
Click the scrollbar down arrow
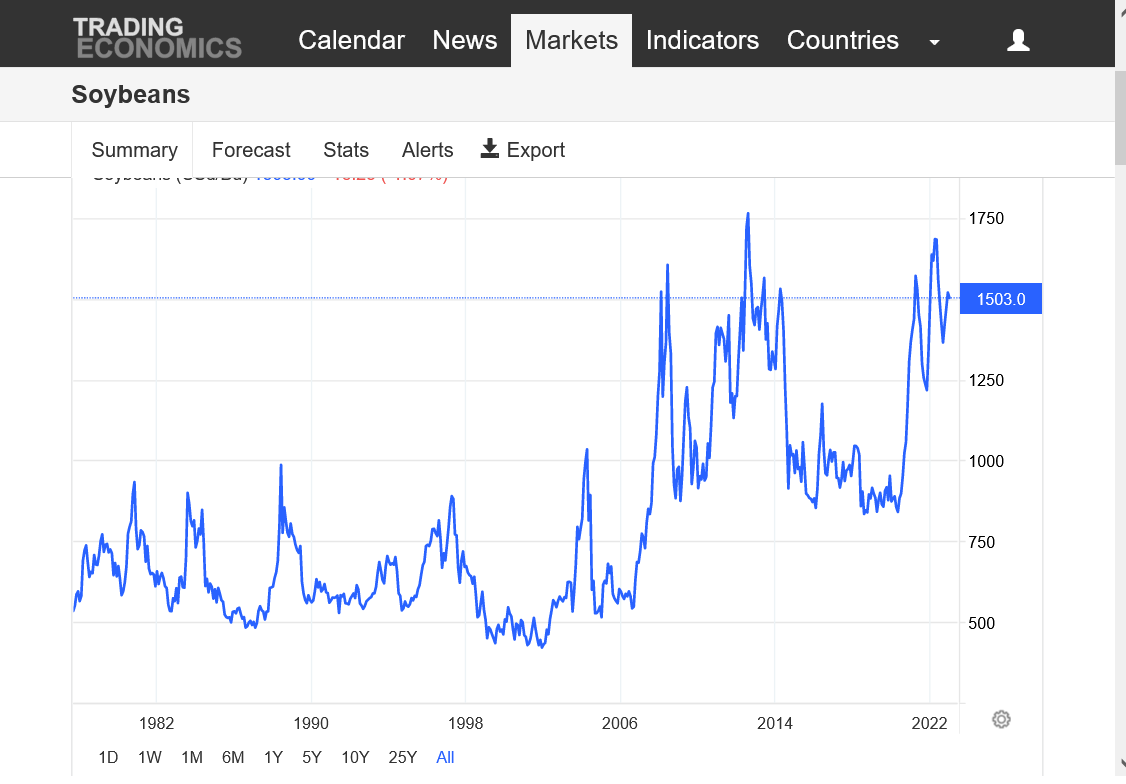pyautogui.click(x=1120, y=765)
